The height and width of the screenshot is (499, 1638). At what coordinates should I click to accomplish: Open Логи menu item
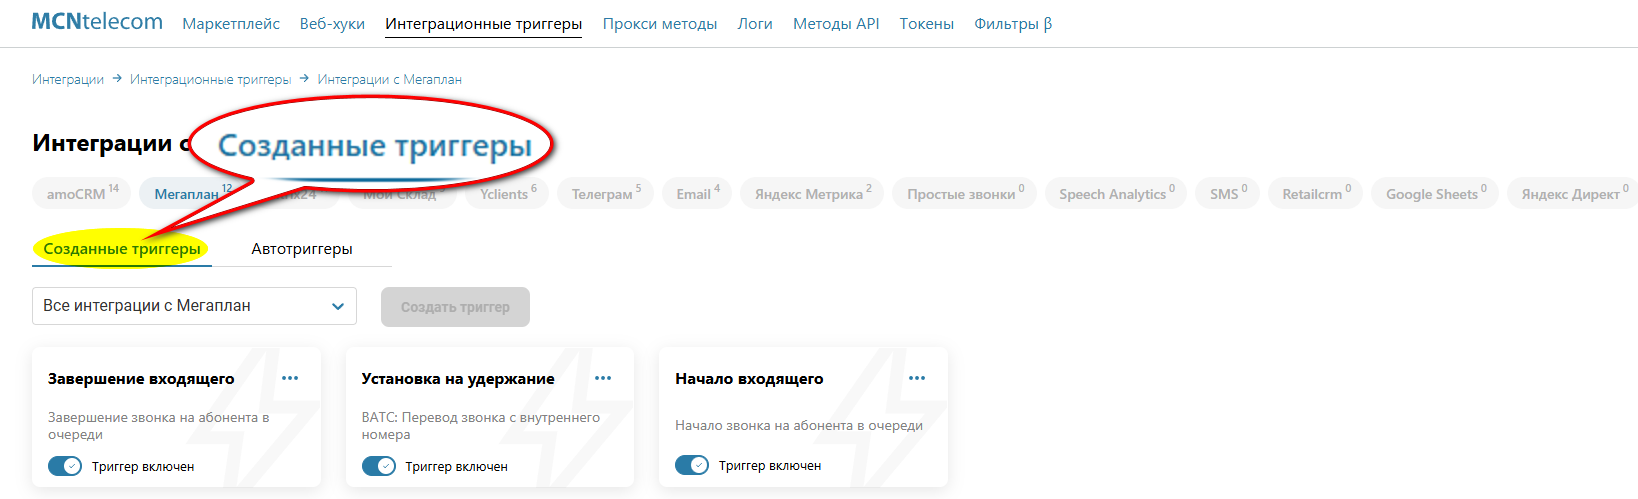tap(755, 24)
